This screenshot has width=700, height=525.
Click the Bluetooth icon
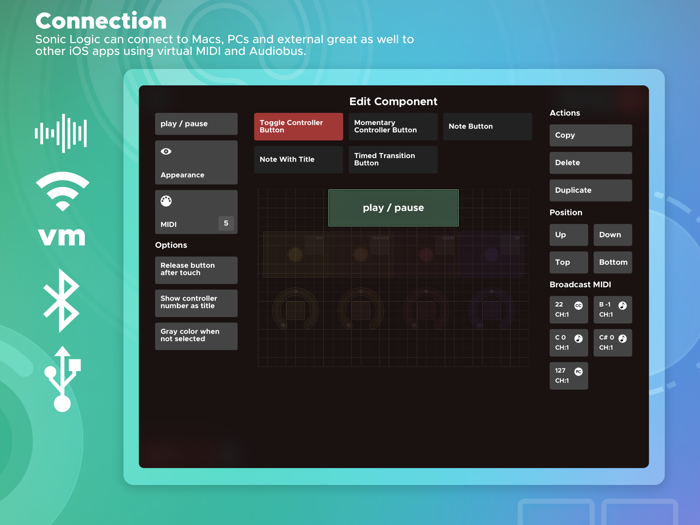(62, 300)
